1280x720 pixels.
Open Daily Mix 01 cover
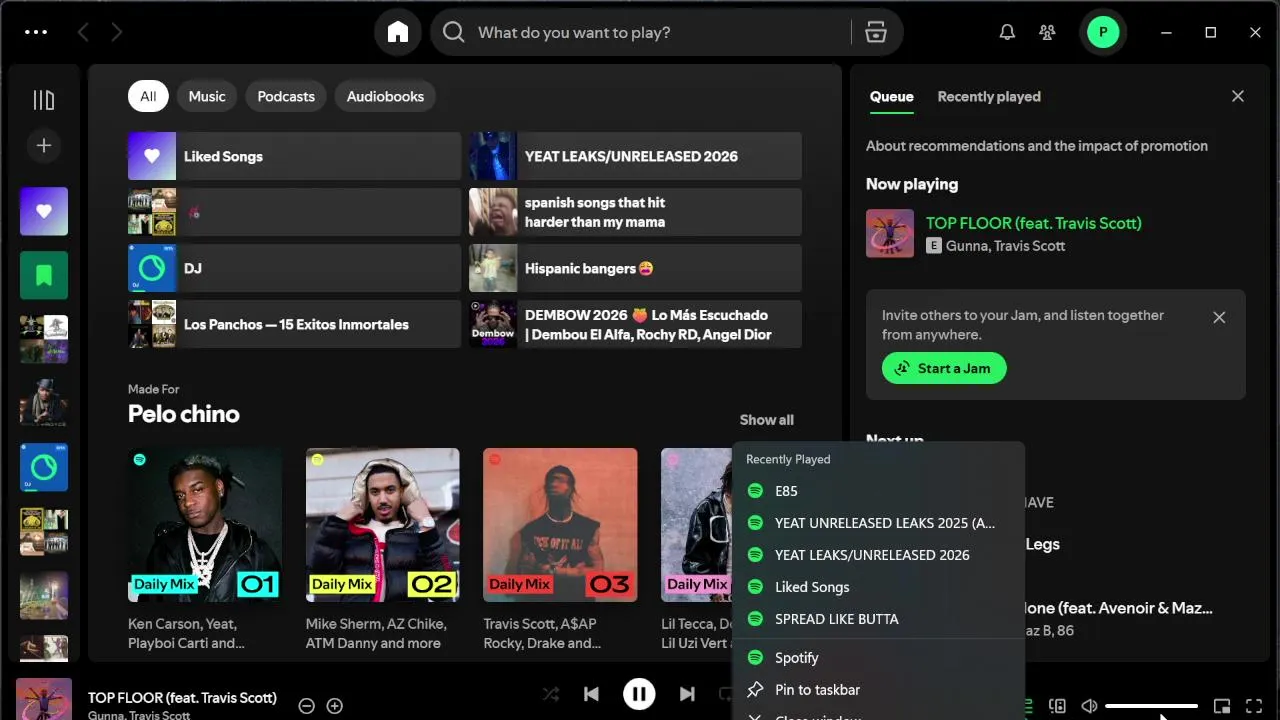coord(205,525)
